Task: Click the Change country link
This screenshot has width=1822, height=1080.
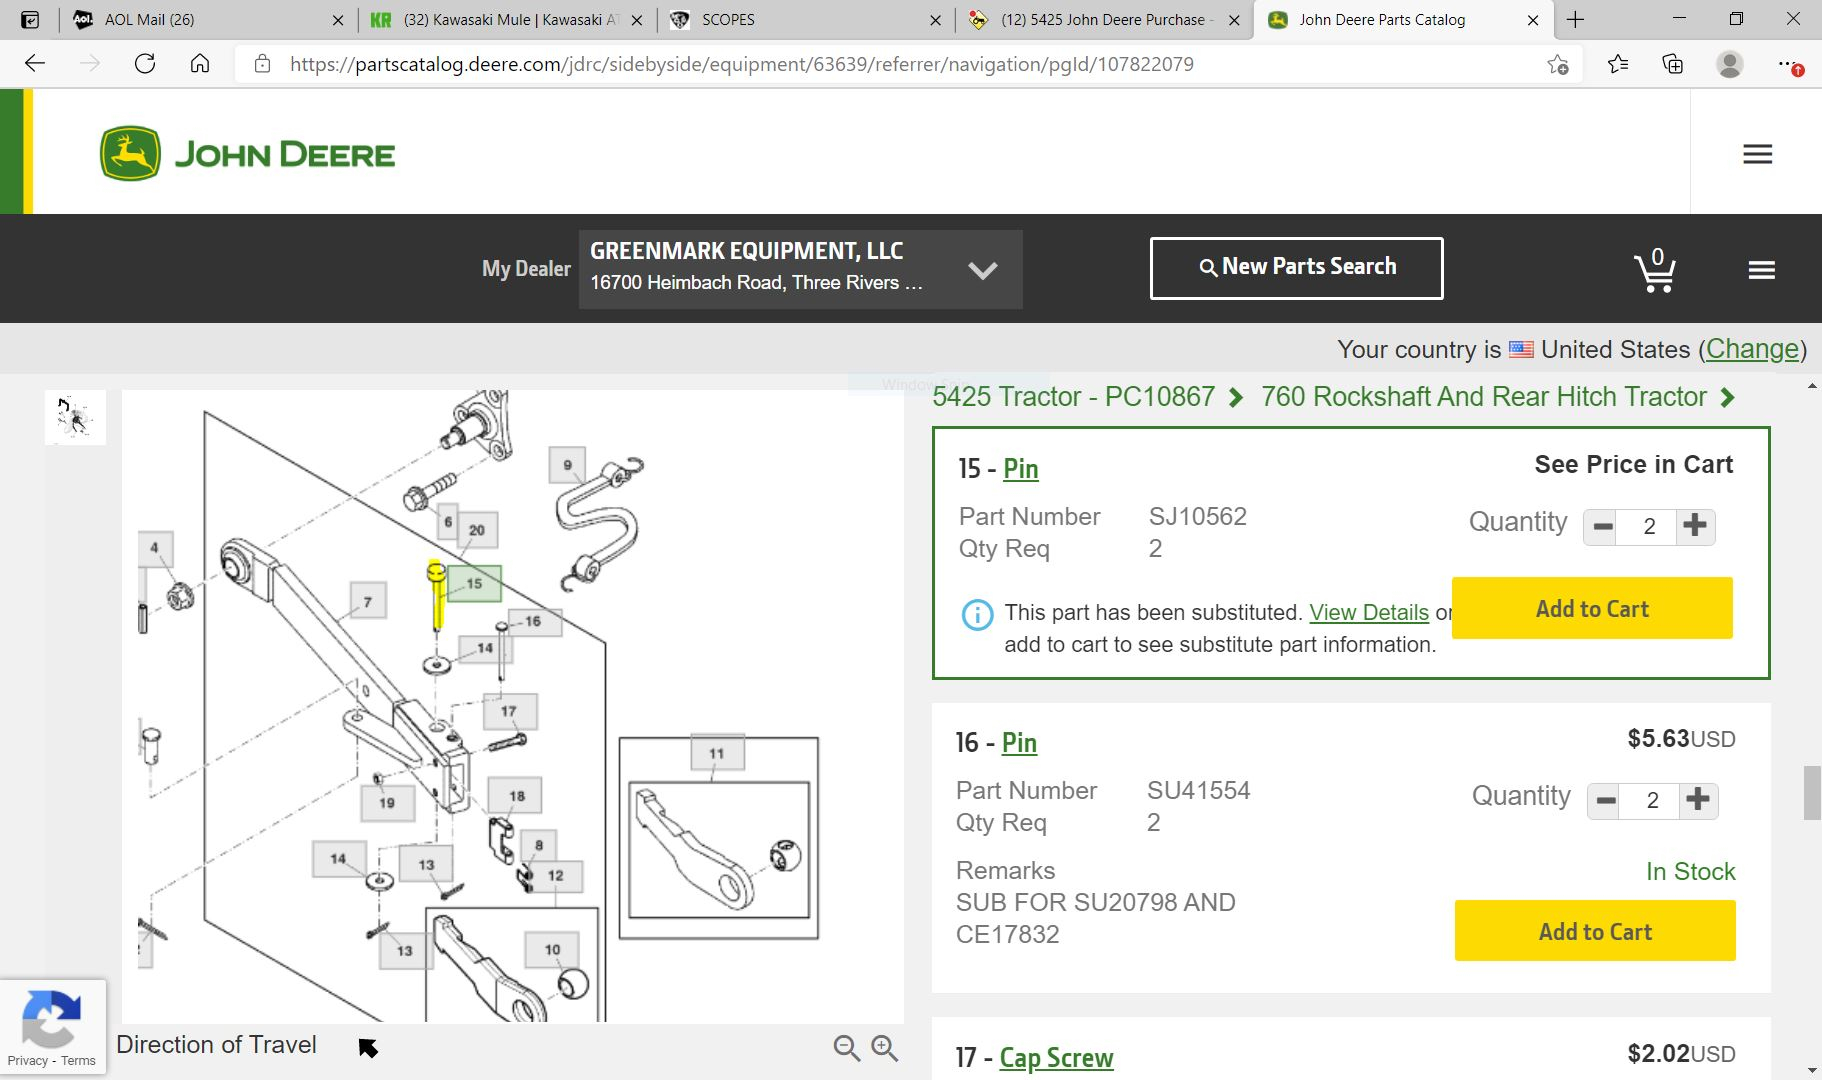Action: pyautogui.click(x=1752, y=349)
